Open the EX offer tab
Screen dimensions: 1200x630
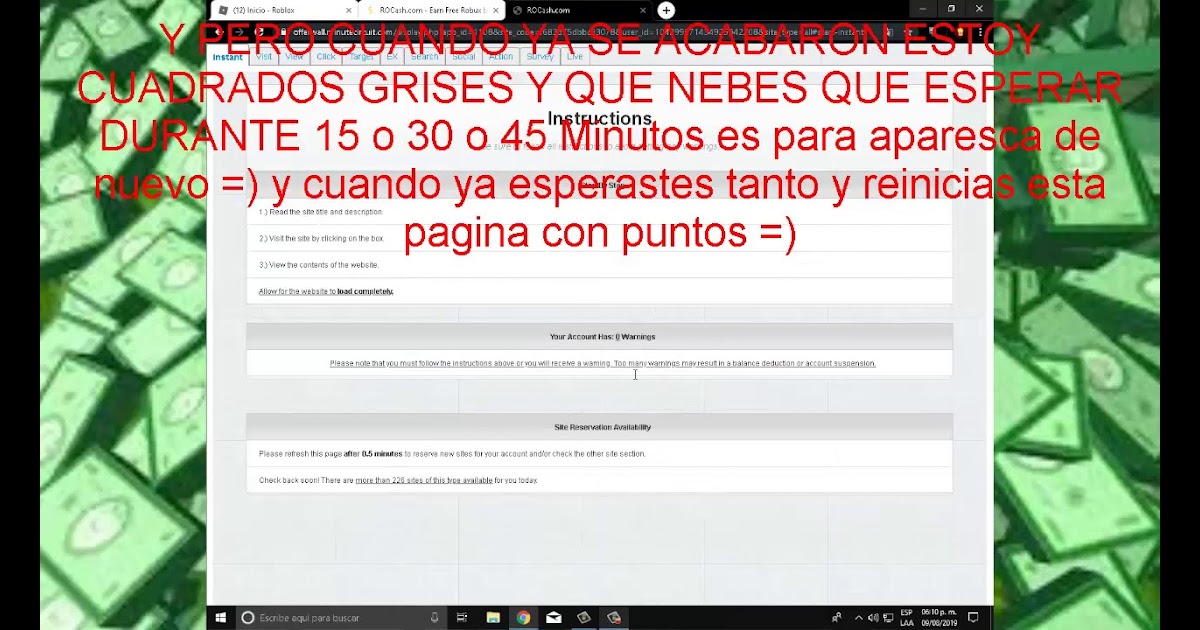tap(392, 57)
